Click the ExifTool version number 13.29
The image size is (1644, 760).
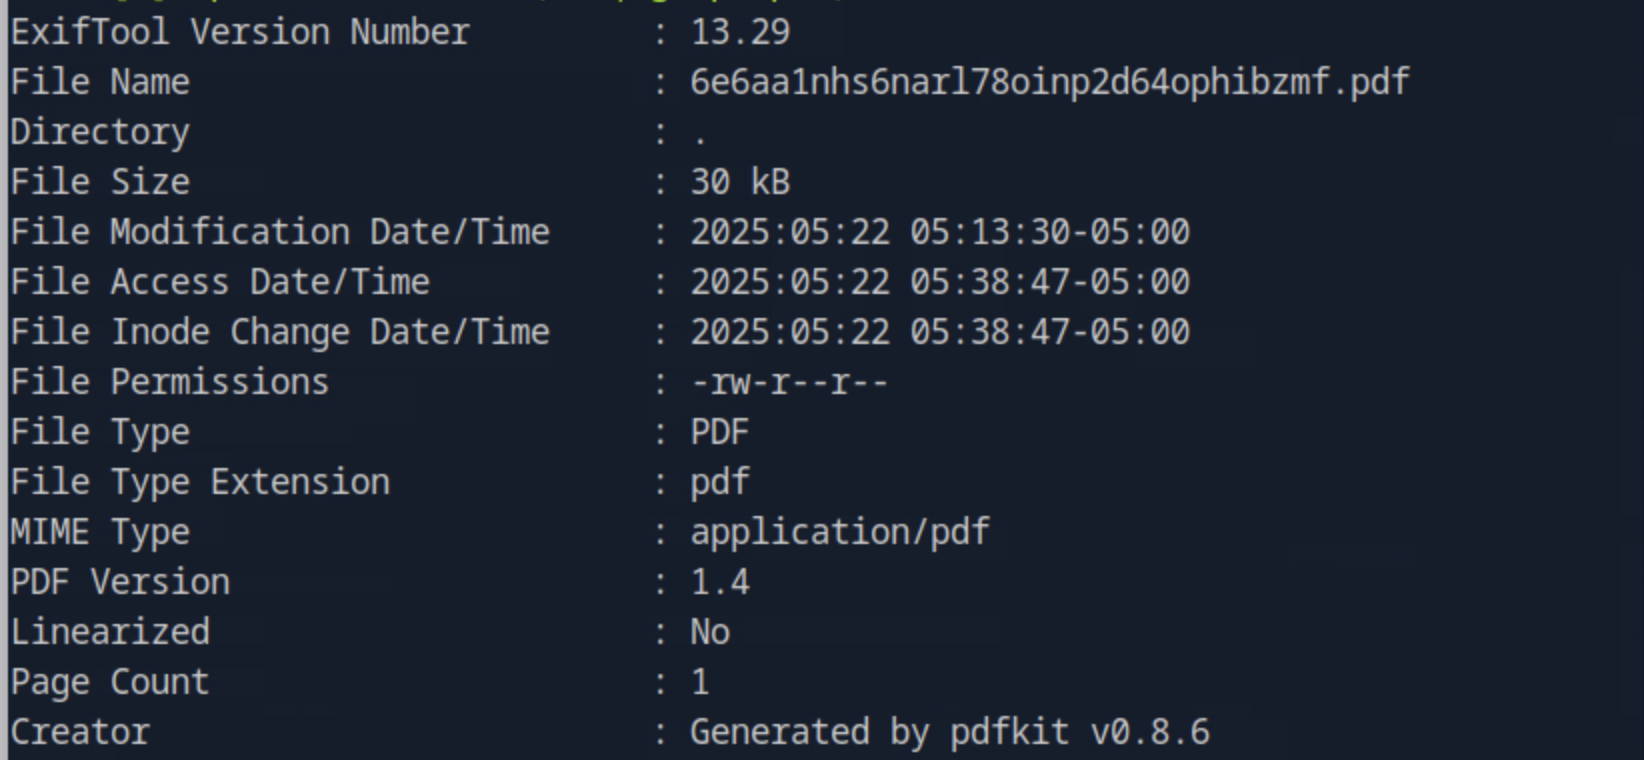click(740, 32)
